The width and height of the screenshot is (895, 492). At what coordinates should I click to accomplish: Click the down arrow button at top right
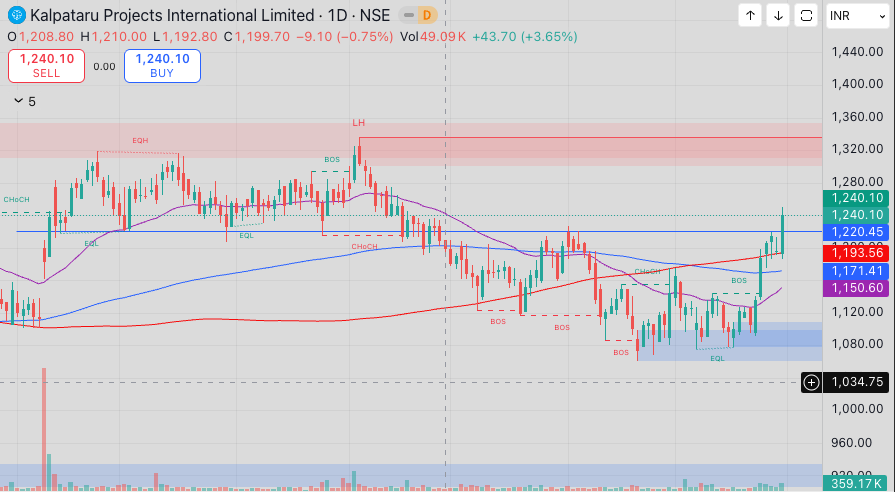coord(778,16)
